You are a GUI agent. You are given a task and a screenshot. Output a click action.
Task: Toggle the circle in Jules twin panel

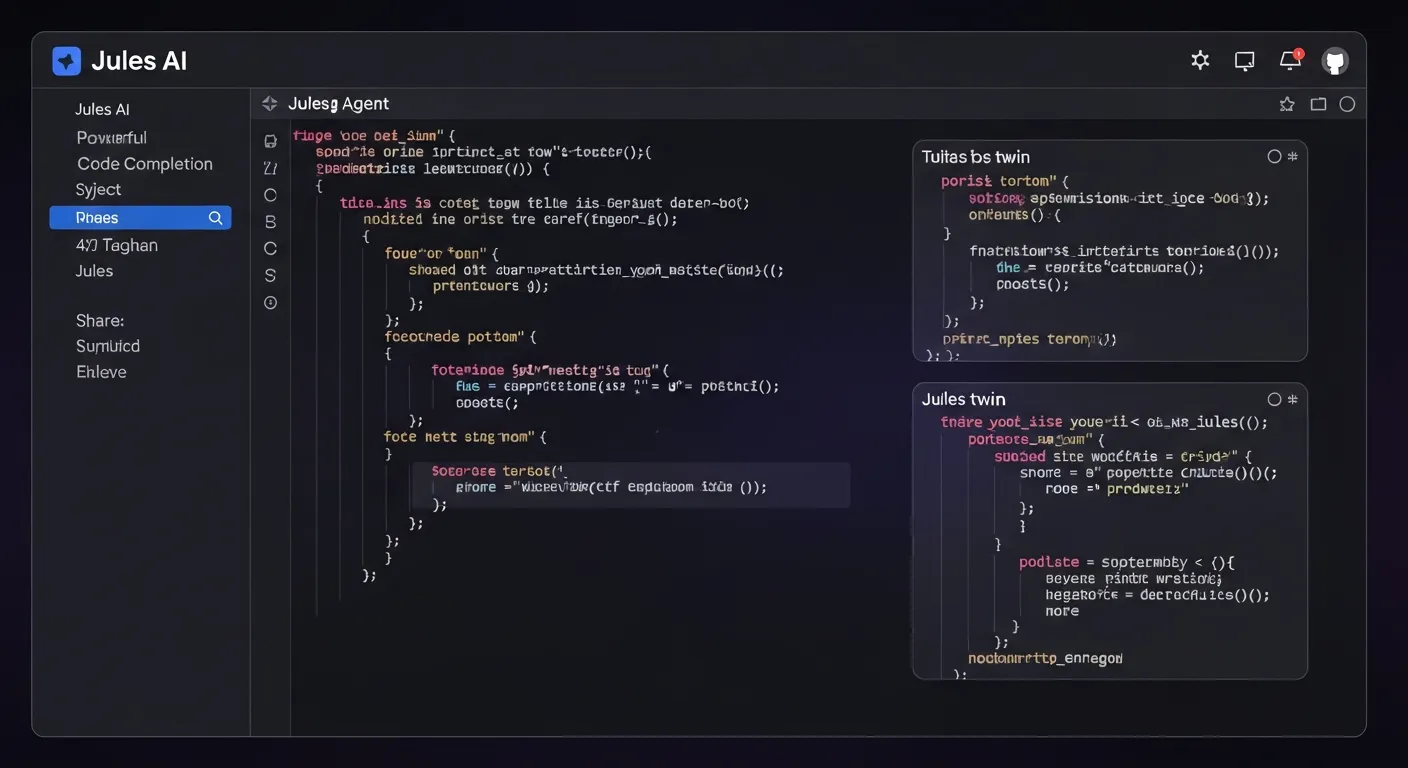click(1274, 399)
